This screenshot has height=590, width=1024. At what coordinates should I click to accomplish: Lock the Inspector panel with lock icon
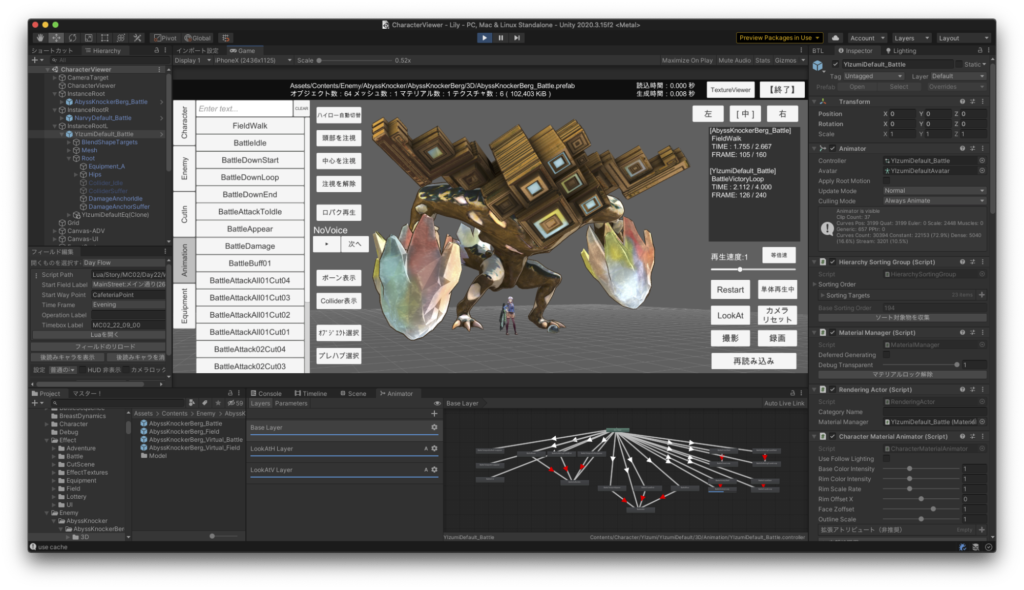point(980,50)
